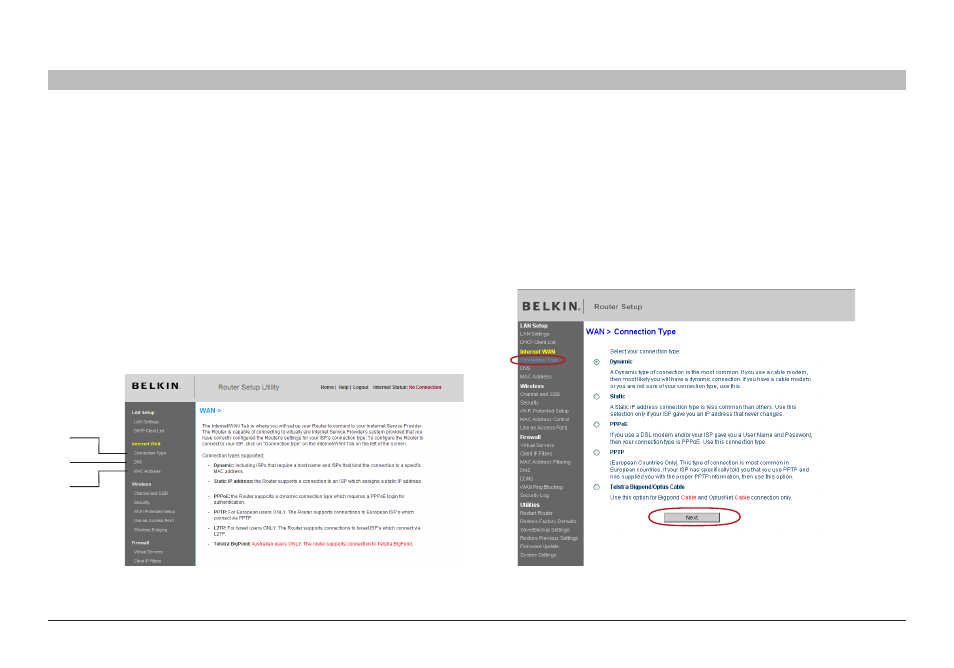Choose the PPPoE radio button
The width and height of the screenshot is (954, 668).
pos(596,425)
